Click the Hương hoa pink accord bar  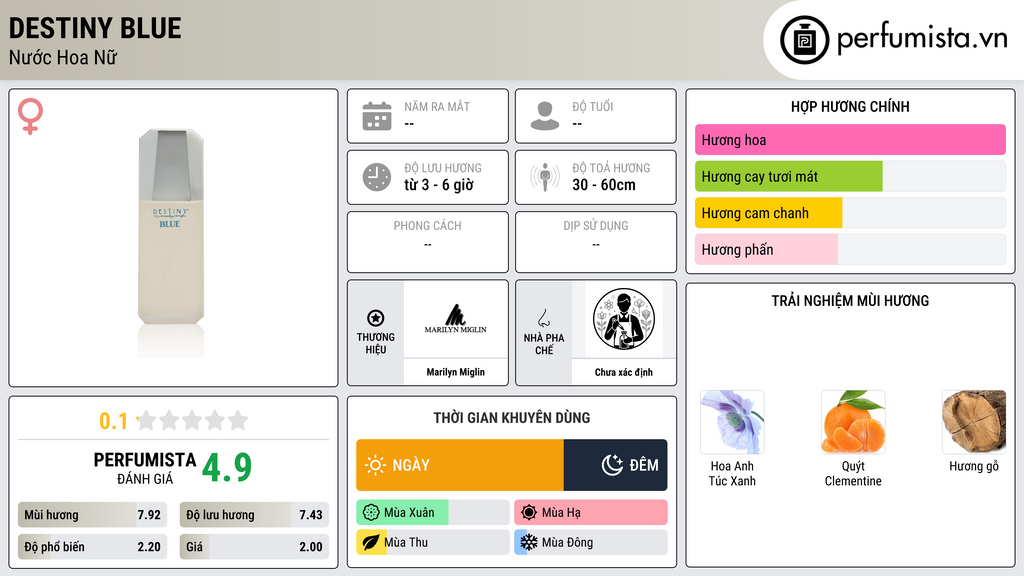point(850,140)
